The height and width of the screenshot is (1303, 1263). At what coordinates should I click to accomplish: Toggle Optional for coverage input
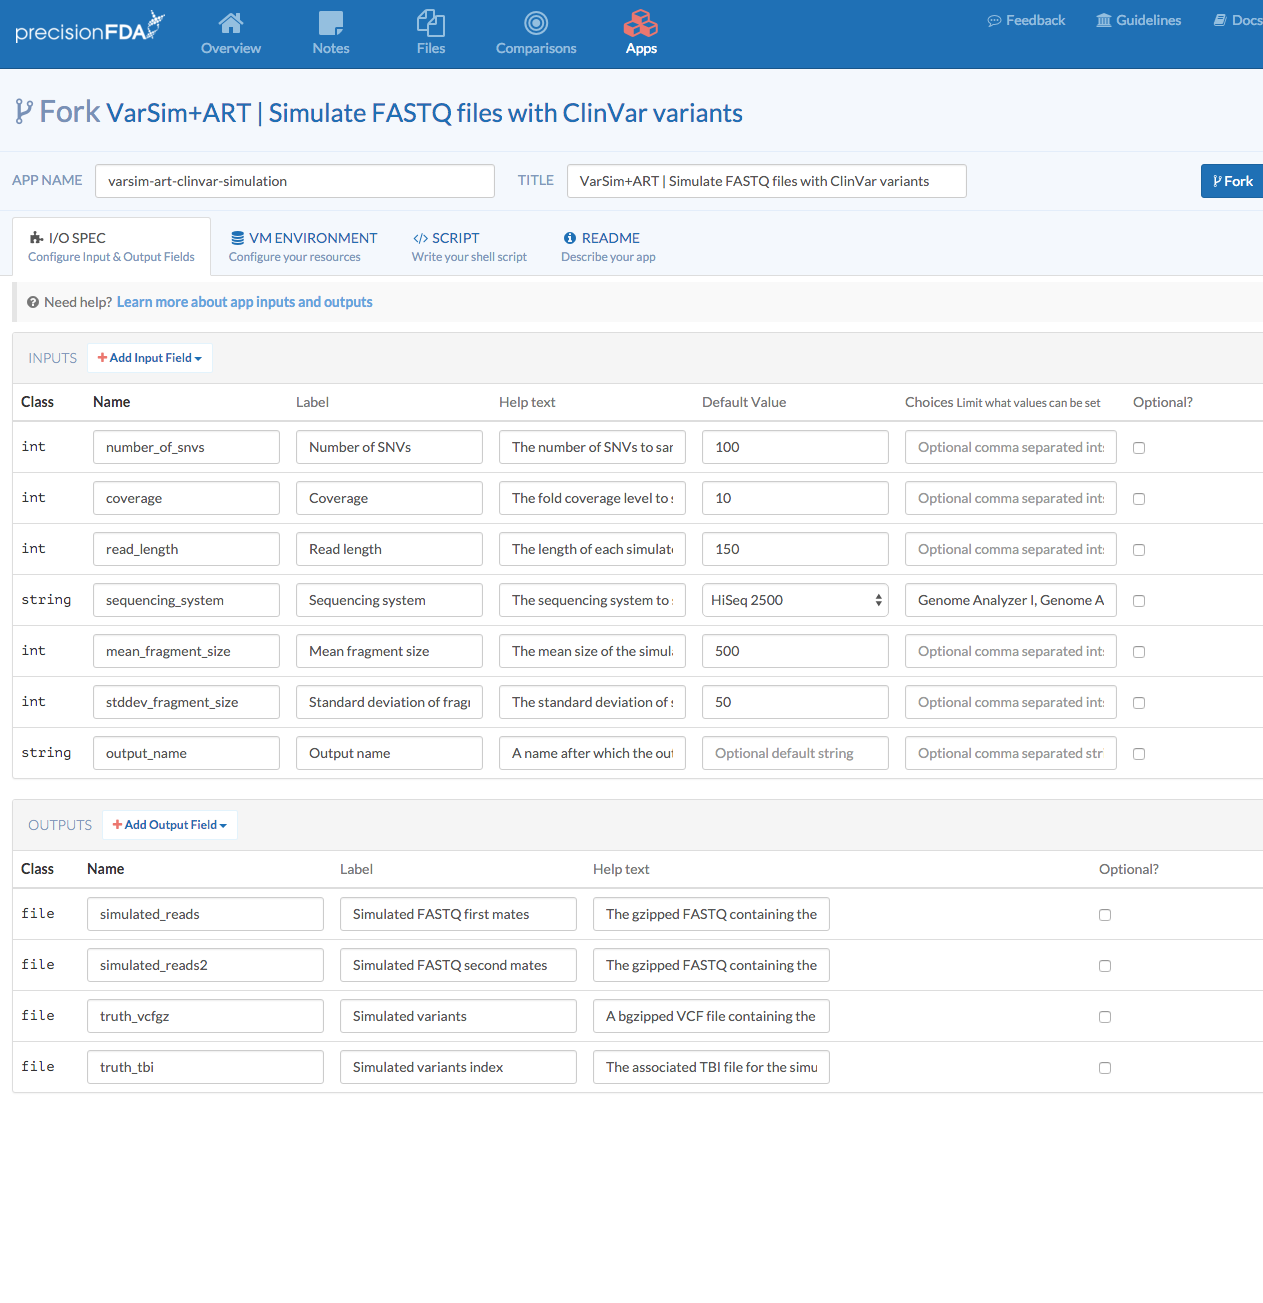point(1139,499)
